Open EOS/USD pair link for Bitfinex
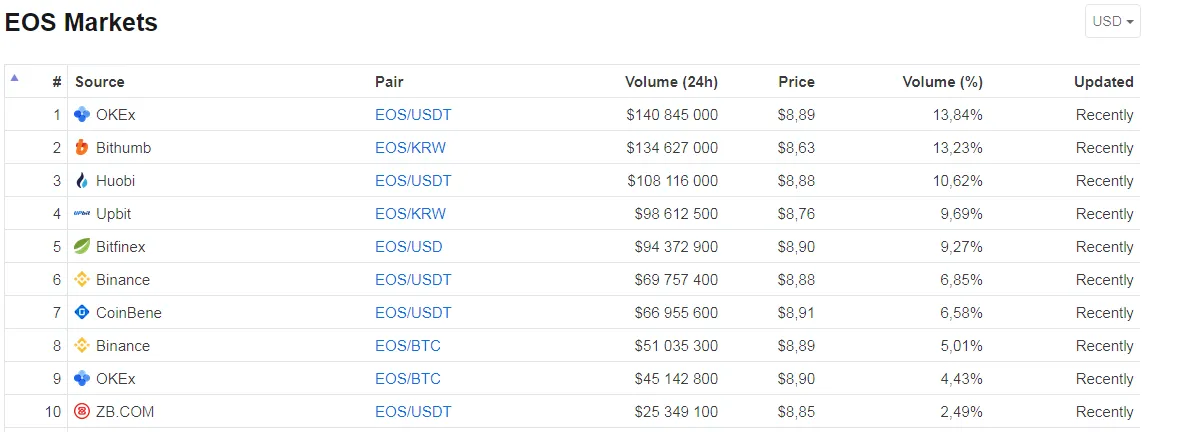 point(409,246)
